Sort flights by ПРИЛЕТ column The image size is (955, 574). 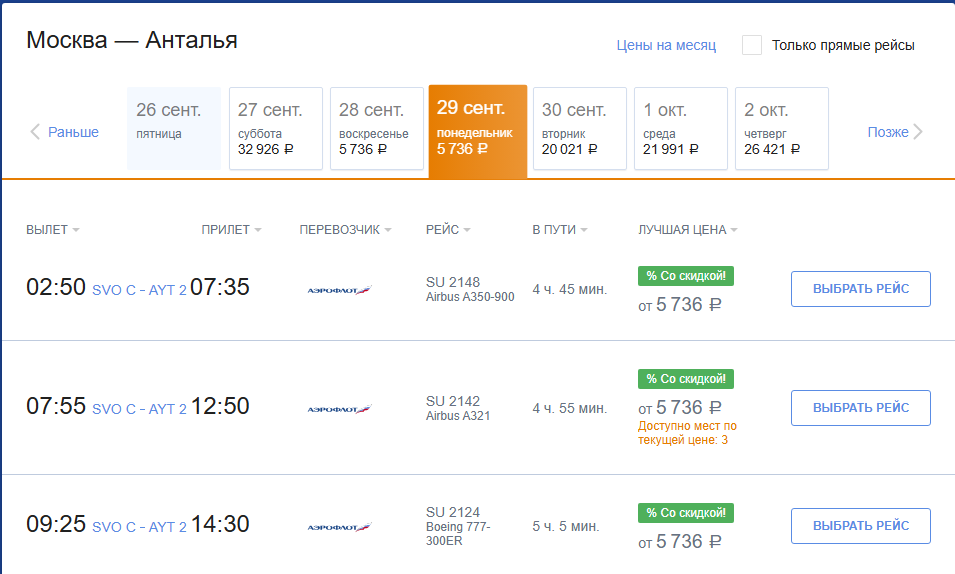click(231, 230)
